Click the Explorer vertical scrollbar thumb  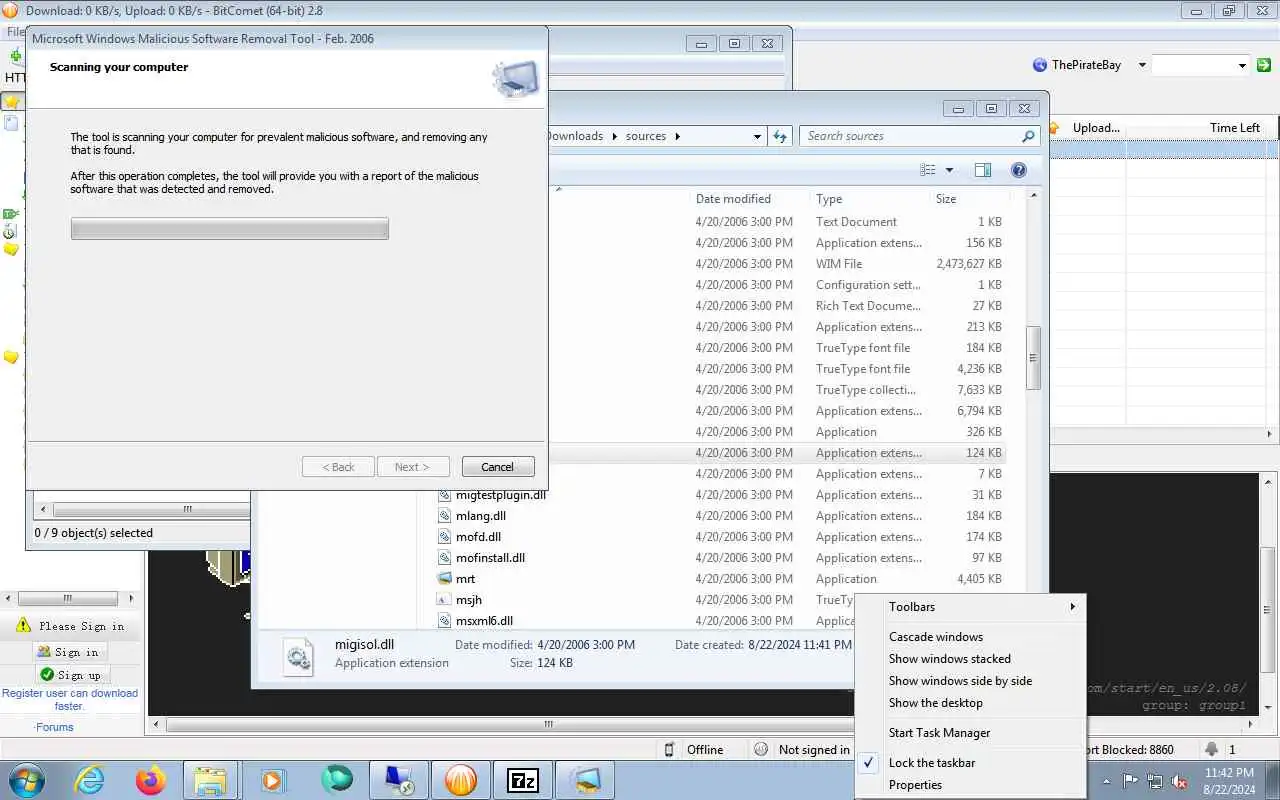click(x=1034, y=358)
